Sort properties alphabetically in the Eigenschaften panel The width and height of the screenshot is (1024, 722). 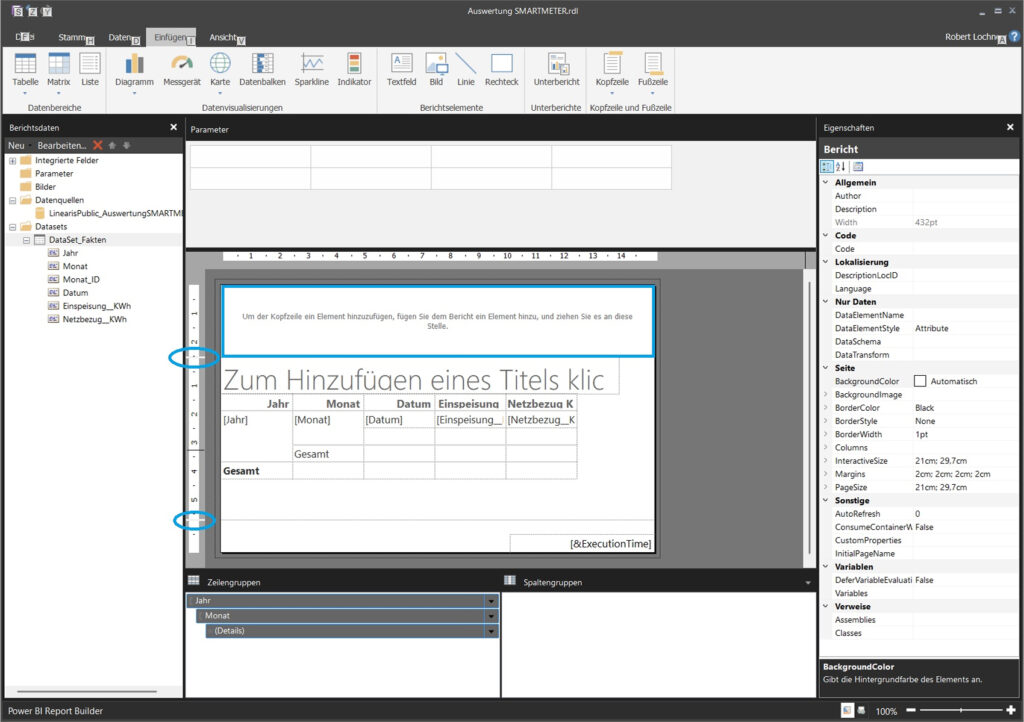(x=840, y=167)
